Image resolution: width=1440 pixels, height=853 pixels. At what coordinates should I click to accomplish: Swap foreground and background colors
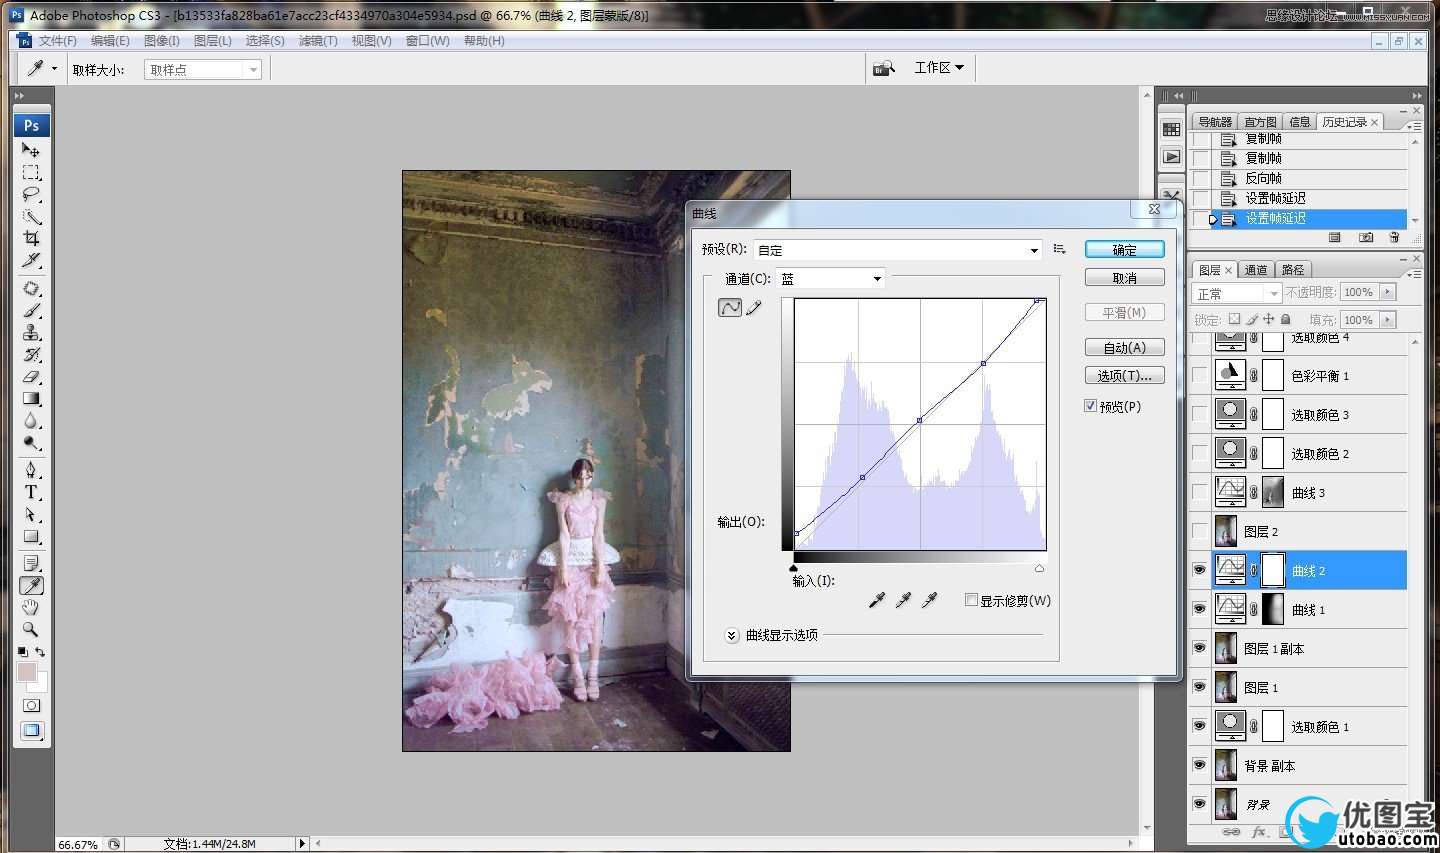[40, 652]
